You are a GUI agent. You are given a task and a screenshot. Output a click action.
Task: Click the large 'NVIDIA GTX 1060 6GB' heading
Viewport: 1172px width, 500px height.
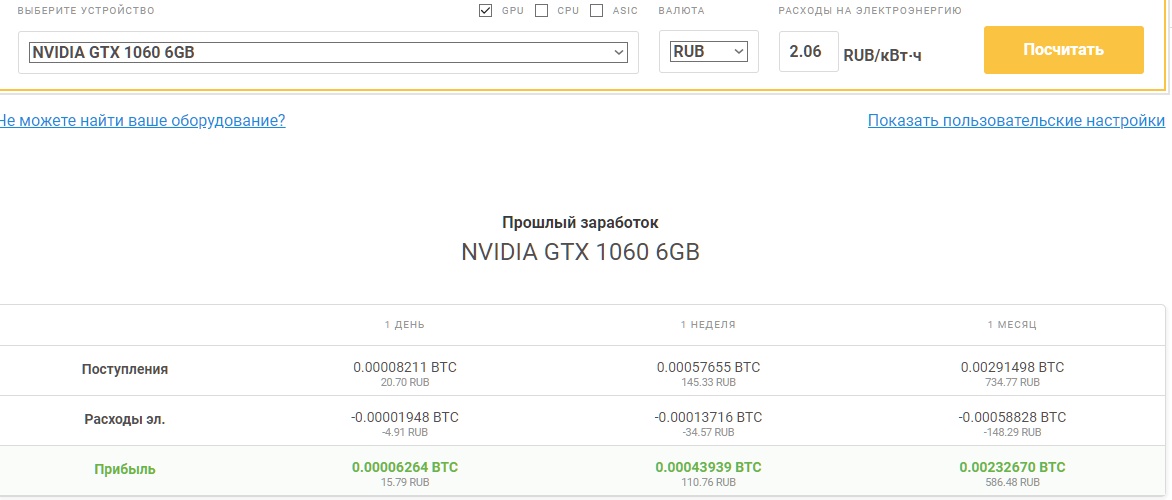click(581, 252)
